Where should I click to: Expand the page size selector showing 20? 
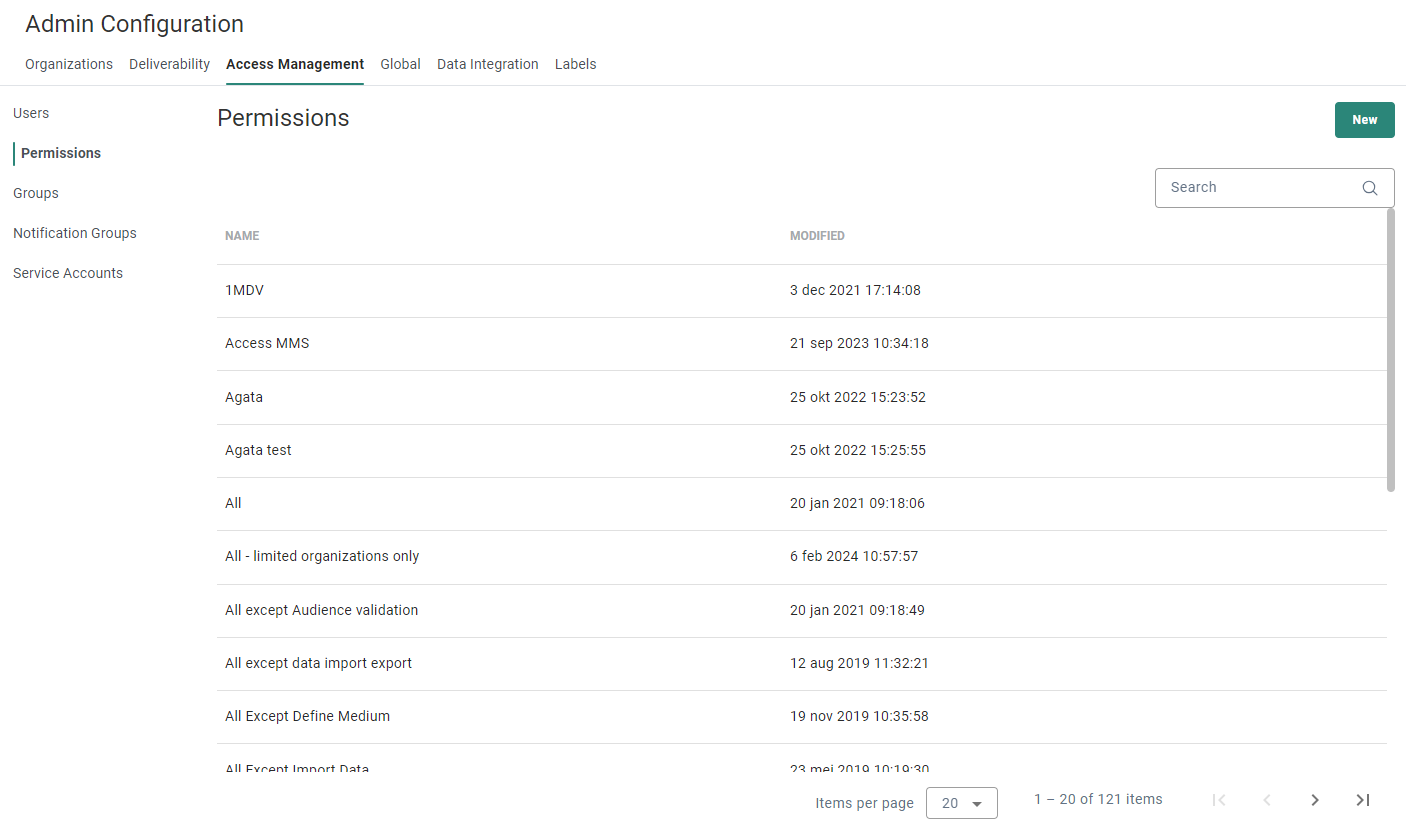pyautogui.click(x=961, y=802)
